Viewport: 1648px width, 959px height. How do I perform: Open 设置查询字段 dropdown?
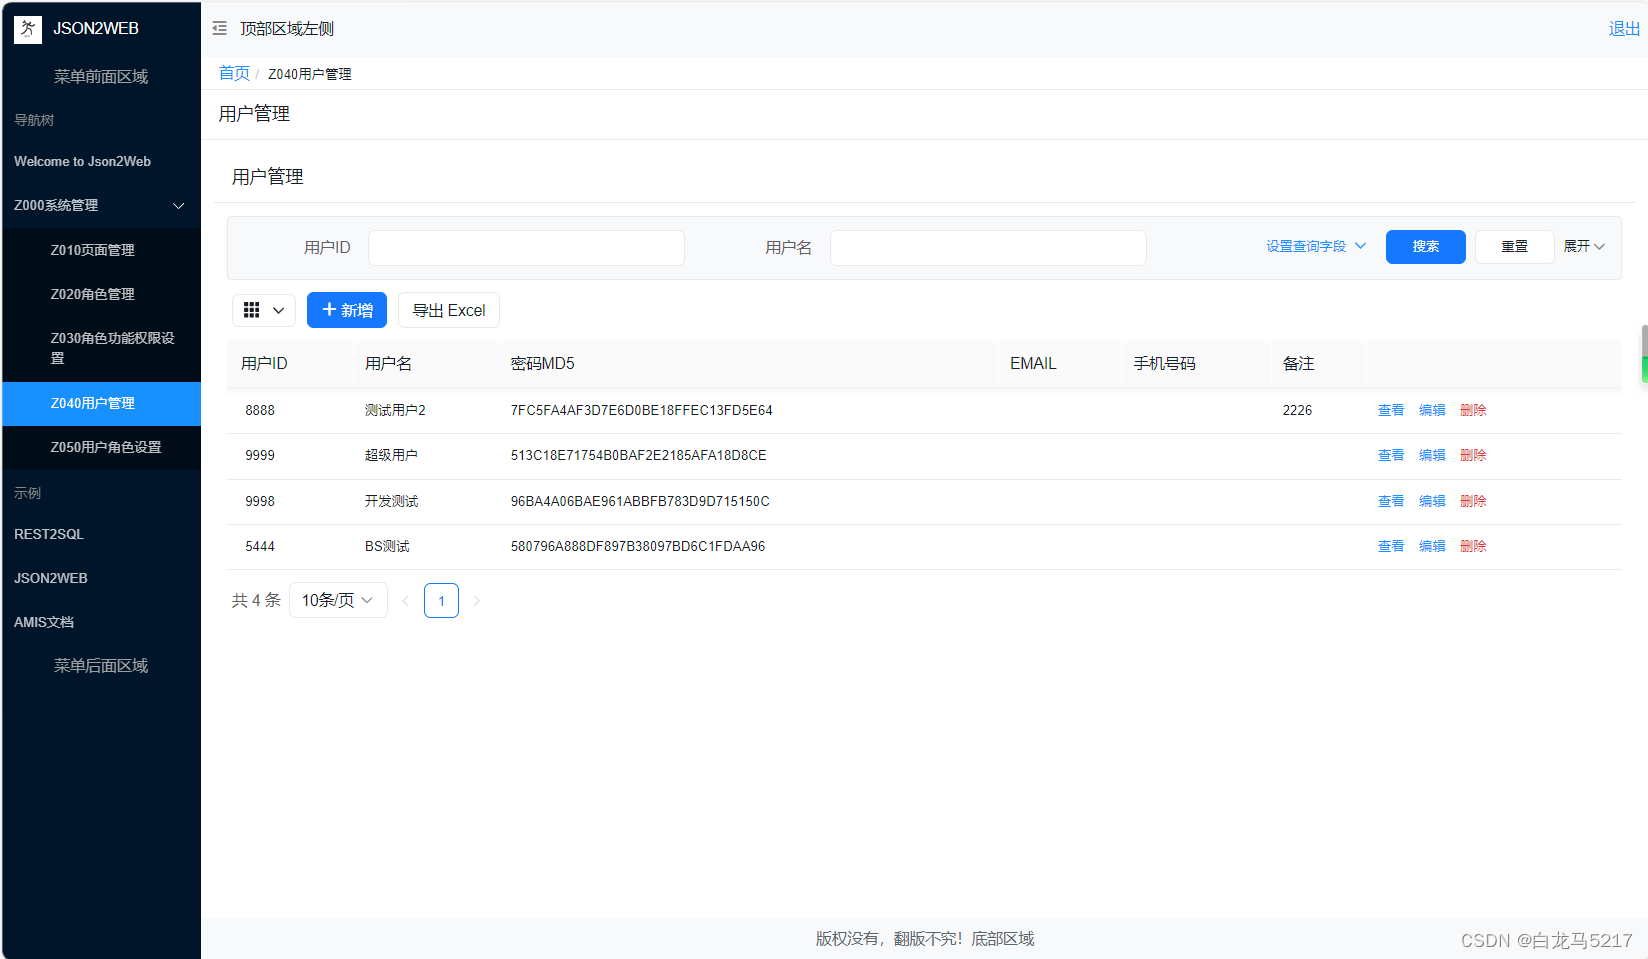(x=1316, y=246)
